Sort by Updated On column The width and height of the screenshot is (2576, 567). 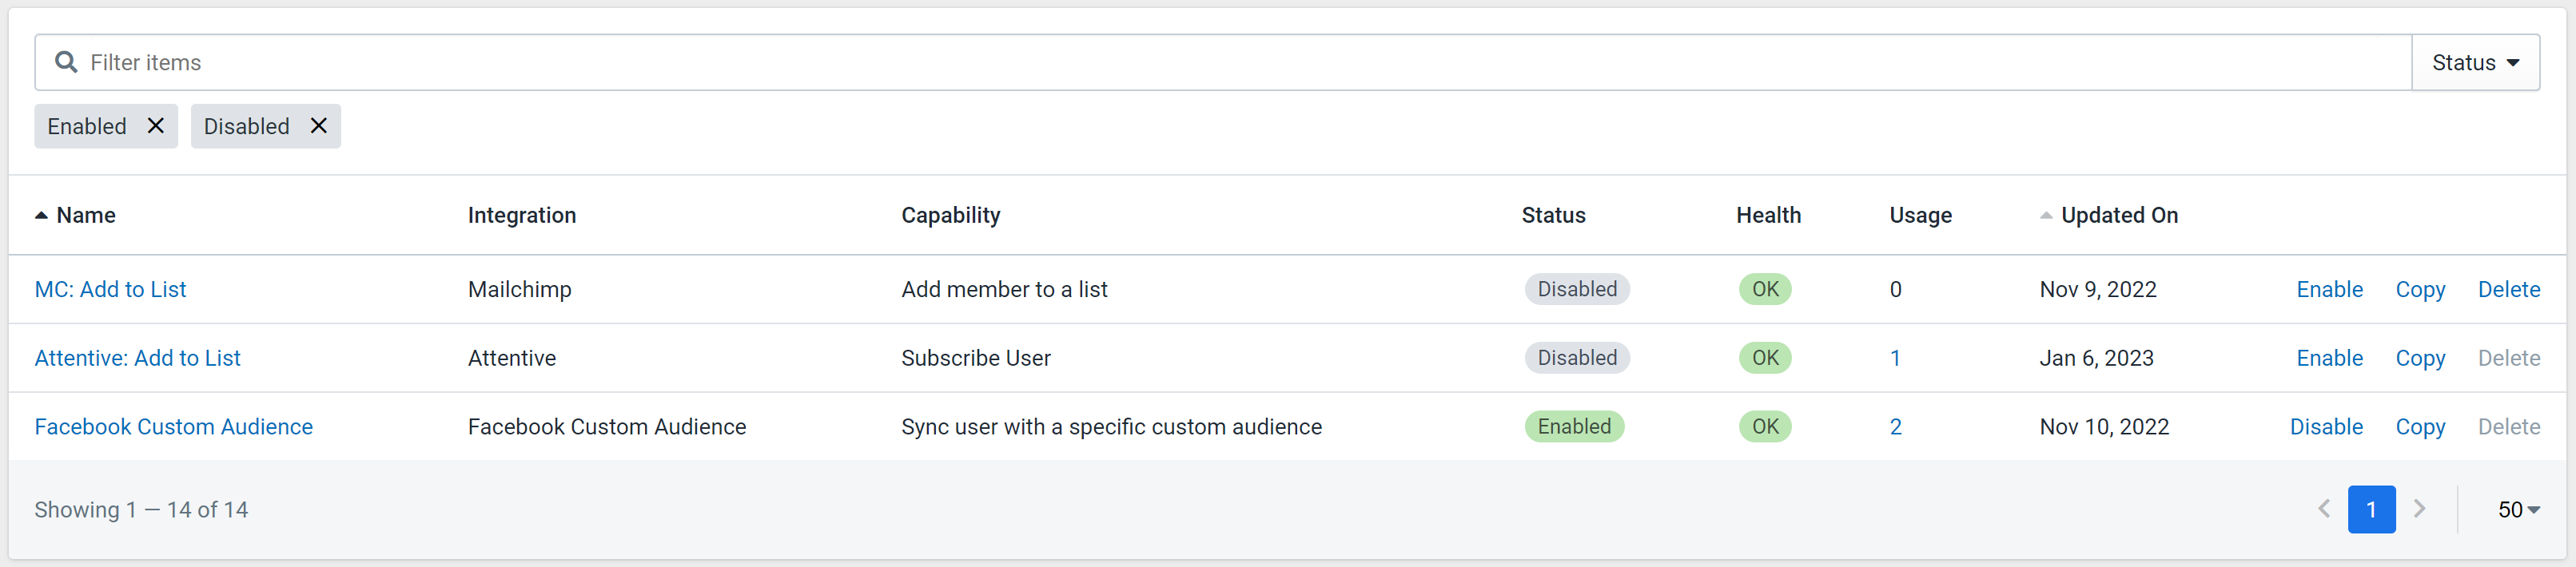pyautogui.click(x=2109, y=215)
